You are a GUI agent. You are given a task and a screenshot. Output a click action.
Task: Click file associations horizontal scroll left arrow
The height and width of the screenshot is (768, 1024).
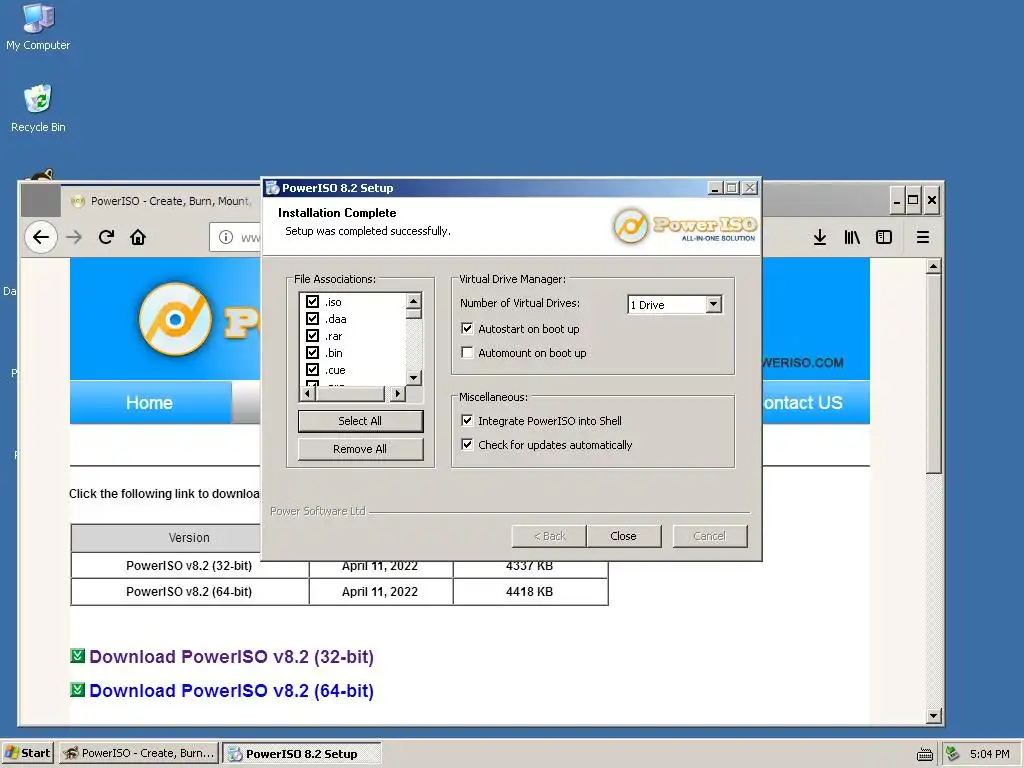pyautogui.click(x=307, y=393)
